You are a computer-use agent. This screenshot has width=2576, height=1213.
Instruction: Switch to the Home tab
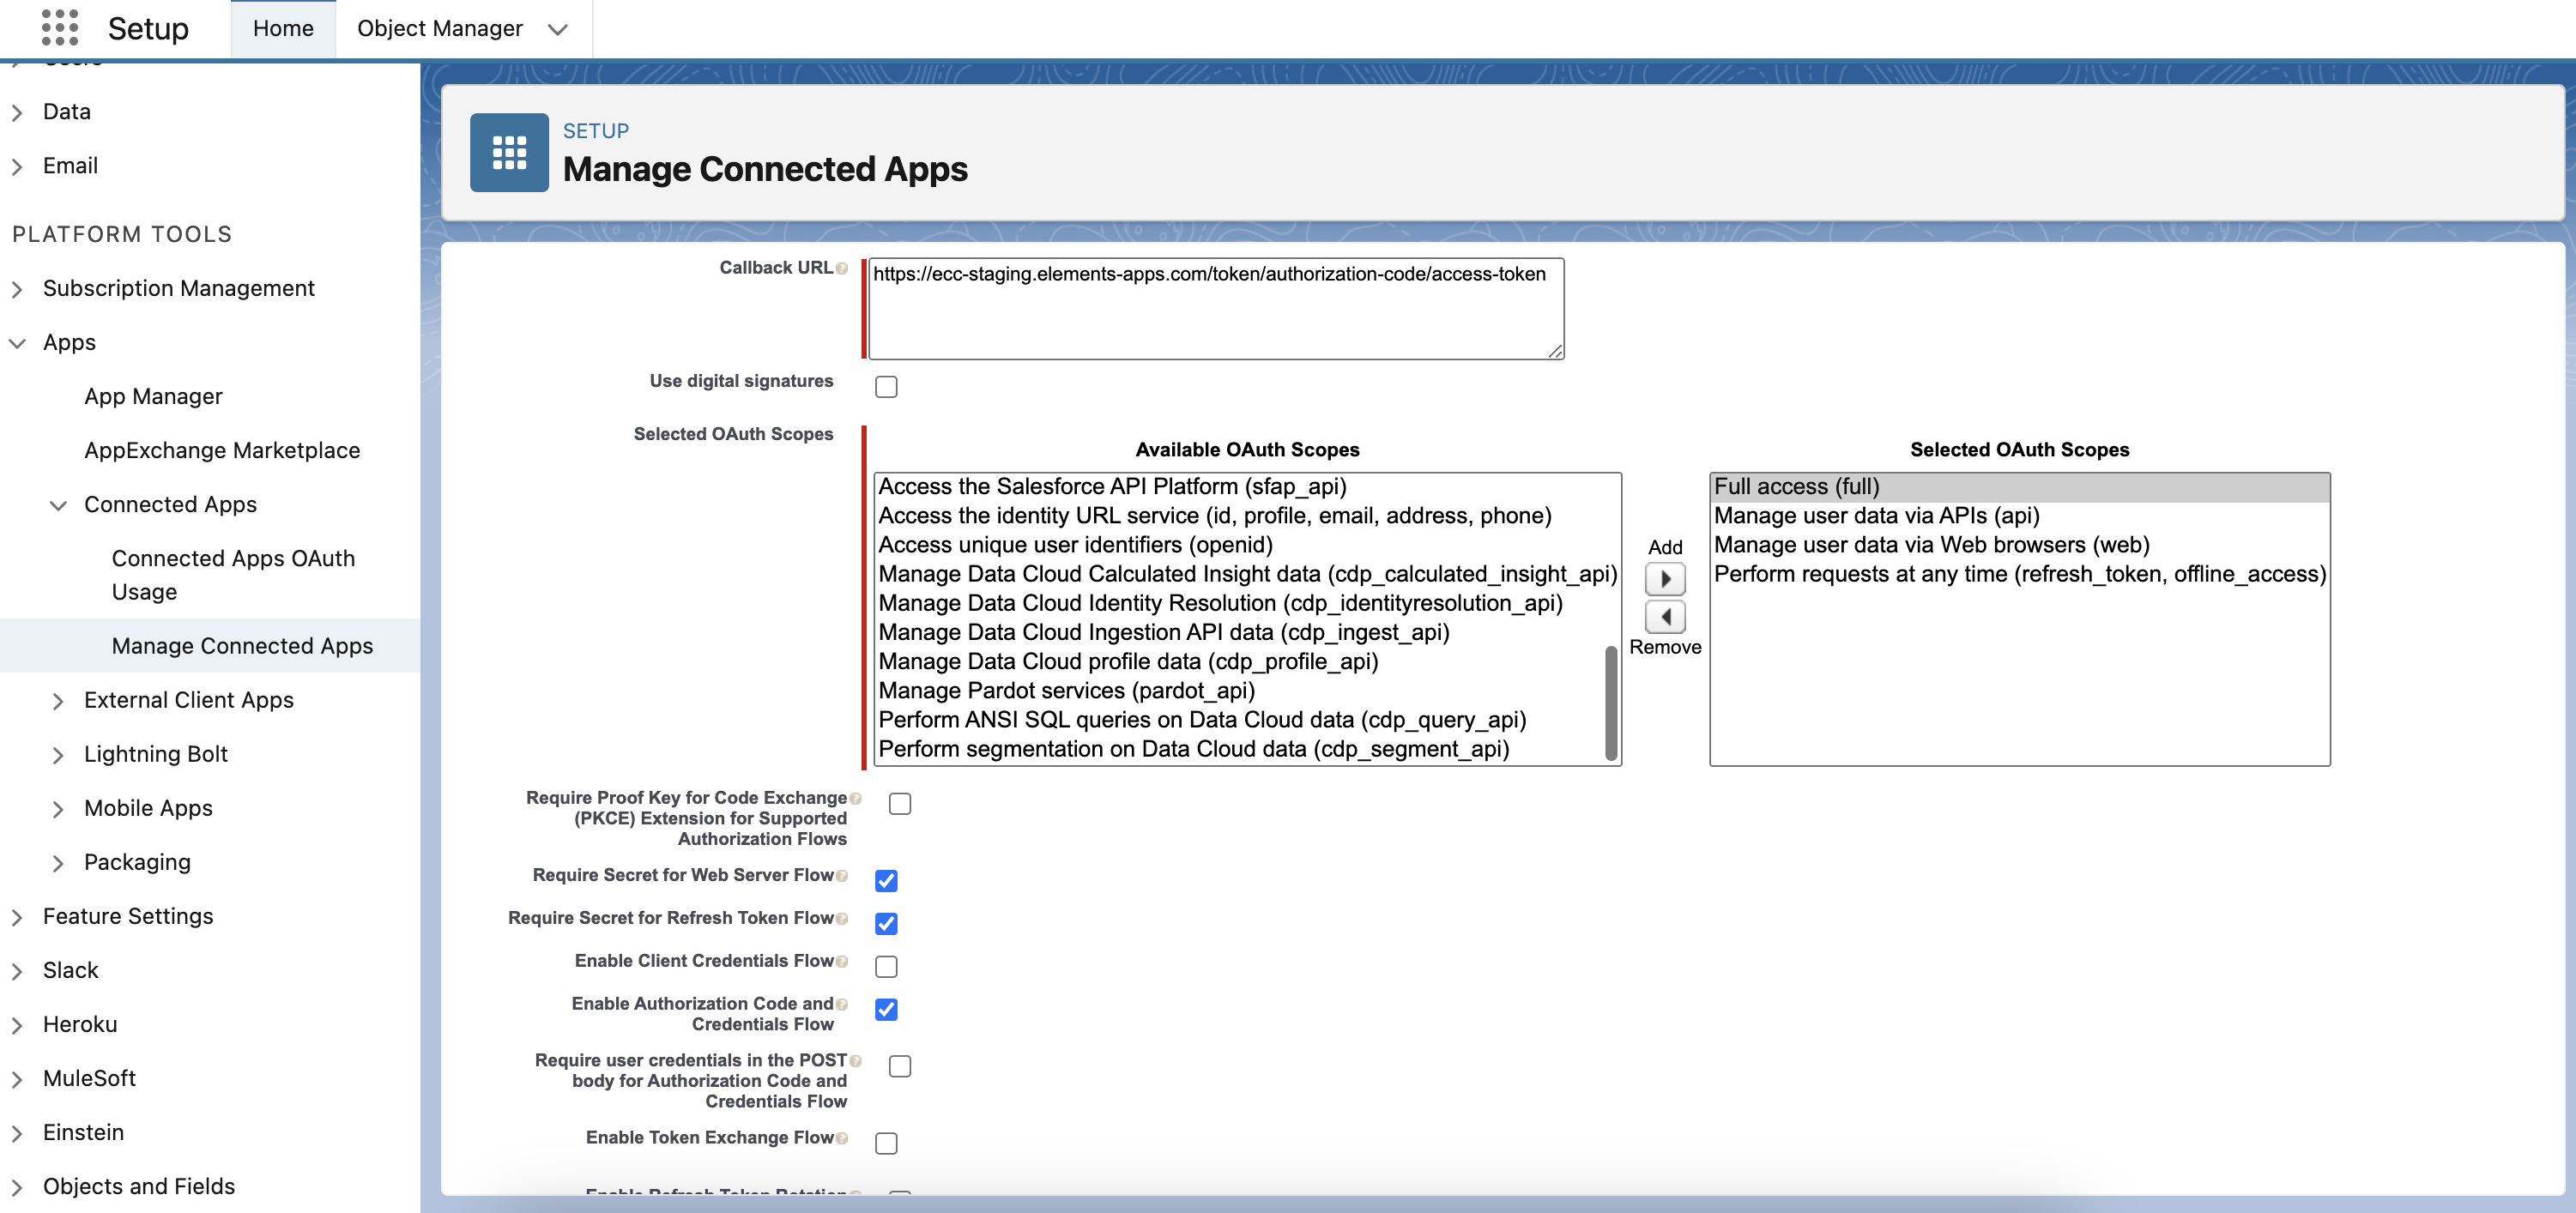[283, 29]
